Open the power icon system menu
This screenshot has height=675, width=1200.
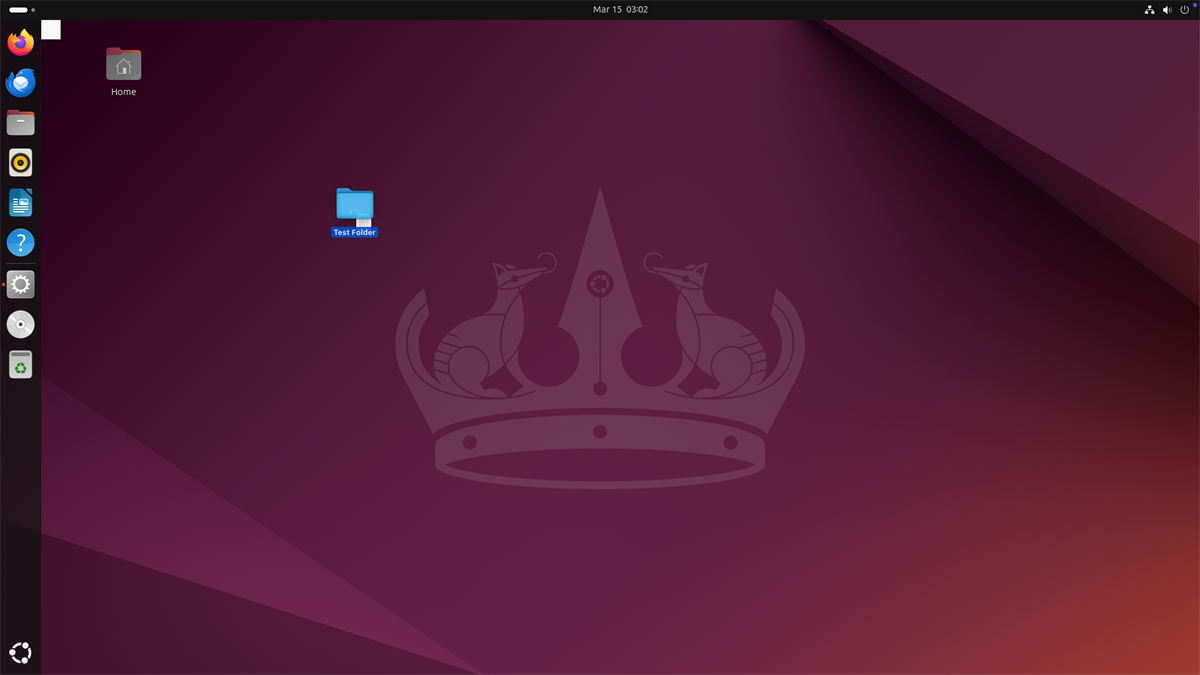[x=1184, y=9]
